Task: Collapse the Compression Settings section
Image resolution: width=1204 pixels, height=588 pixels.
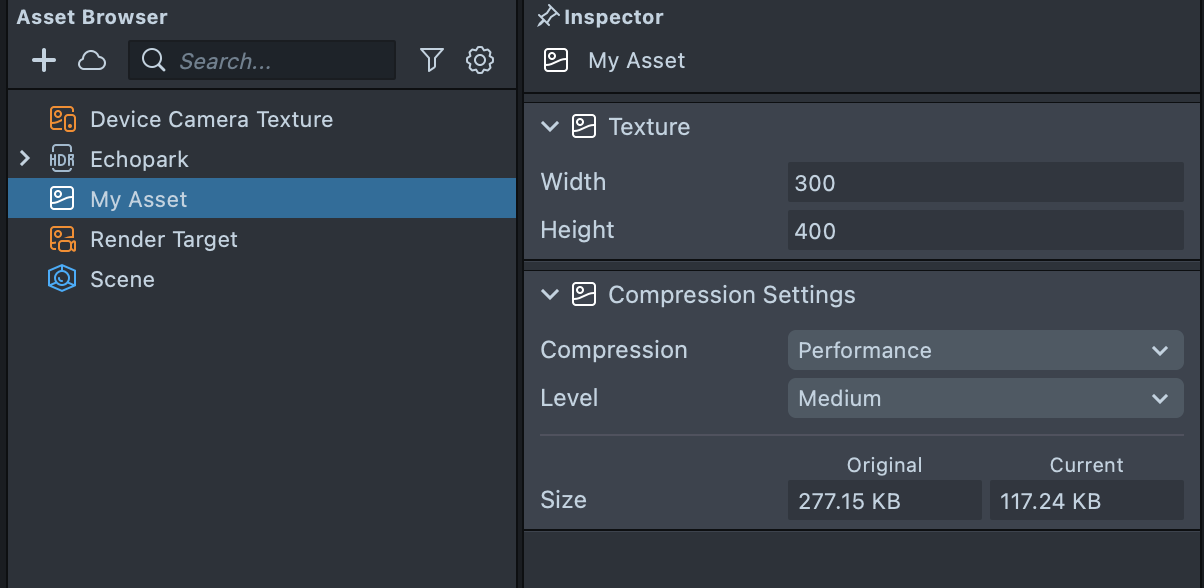Action: tap(549, 295)
